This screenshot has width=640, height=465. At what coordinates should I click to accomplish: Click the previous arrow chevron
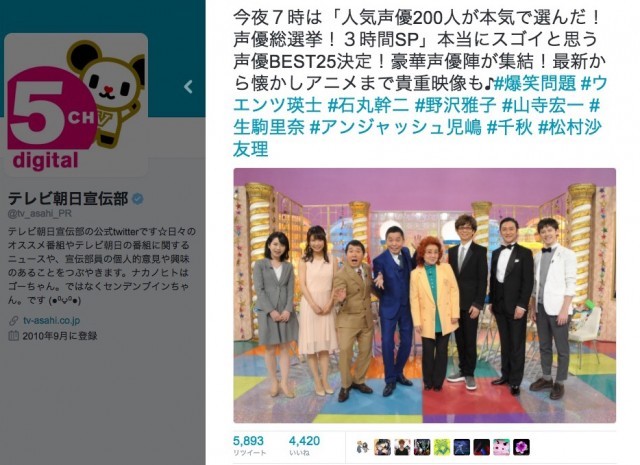pyautogui.click(x=188, y=87)
